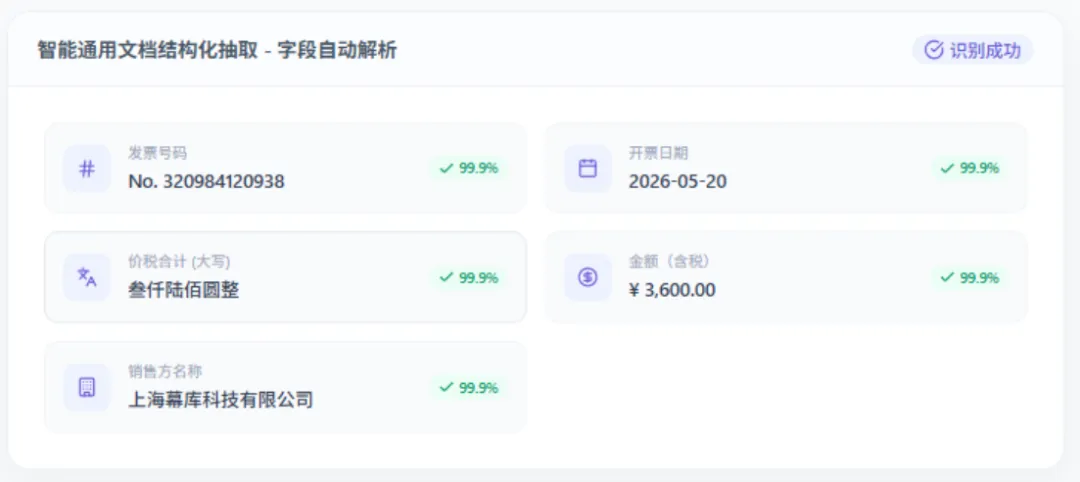Select the date value 2026-05-20
The height and width of the screenshot is (482, 1080).
click(678, 182)
